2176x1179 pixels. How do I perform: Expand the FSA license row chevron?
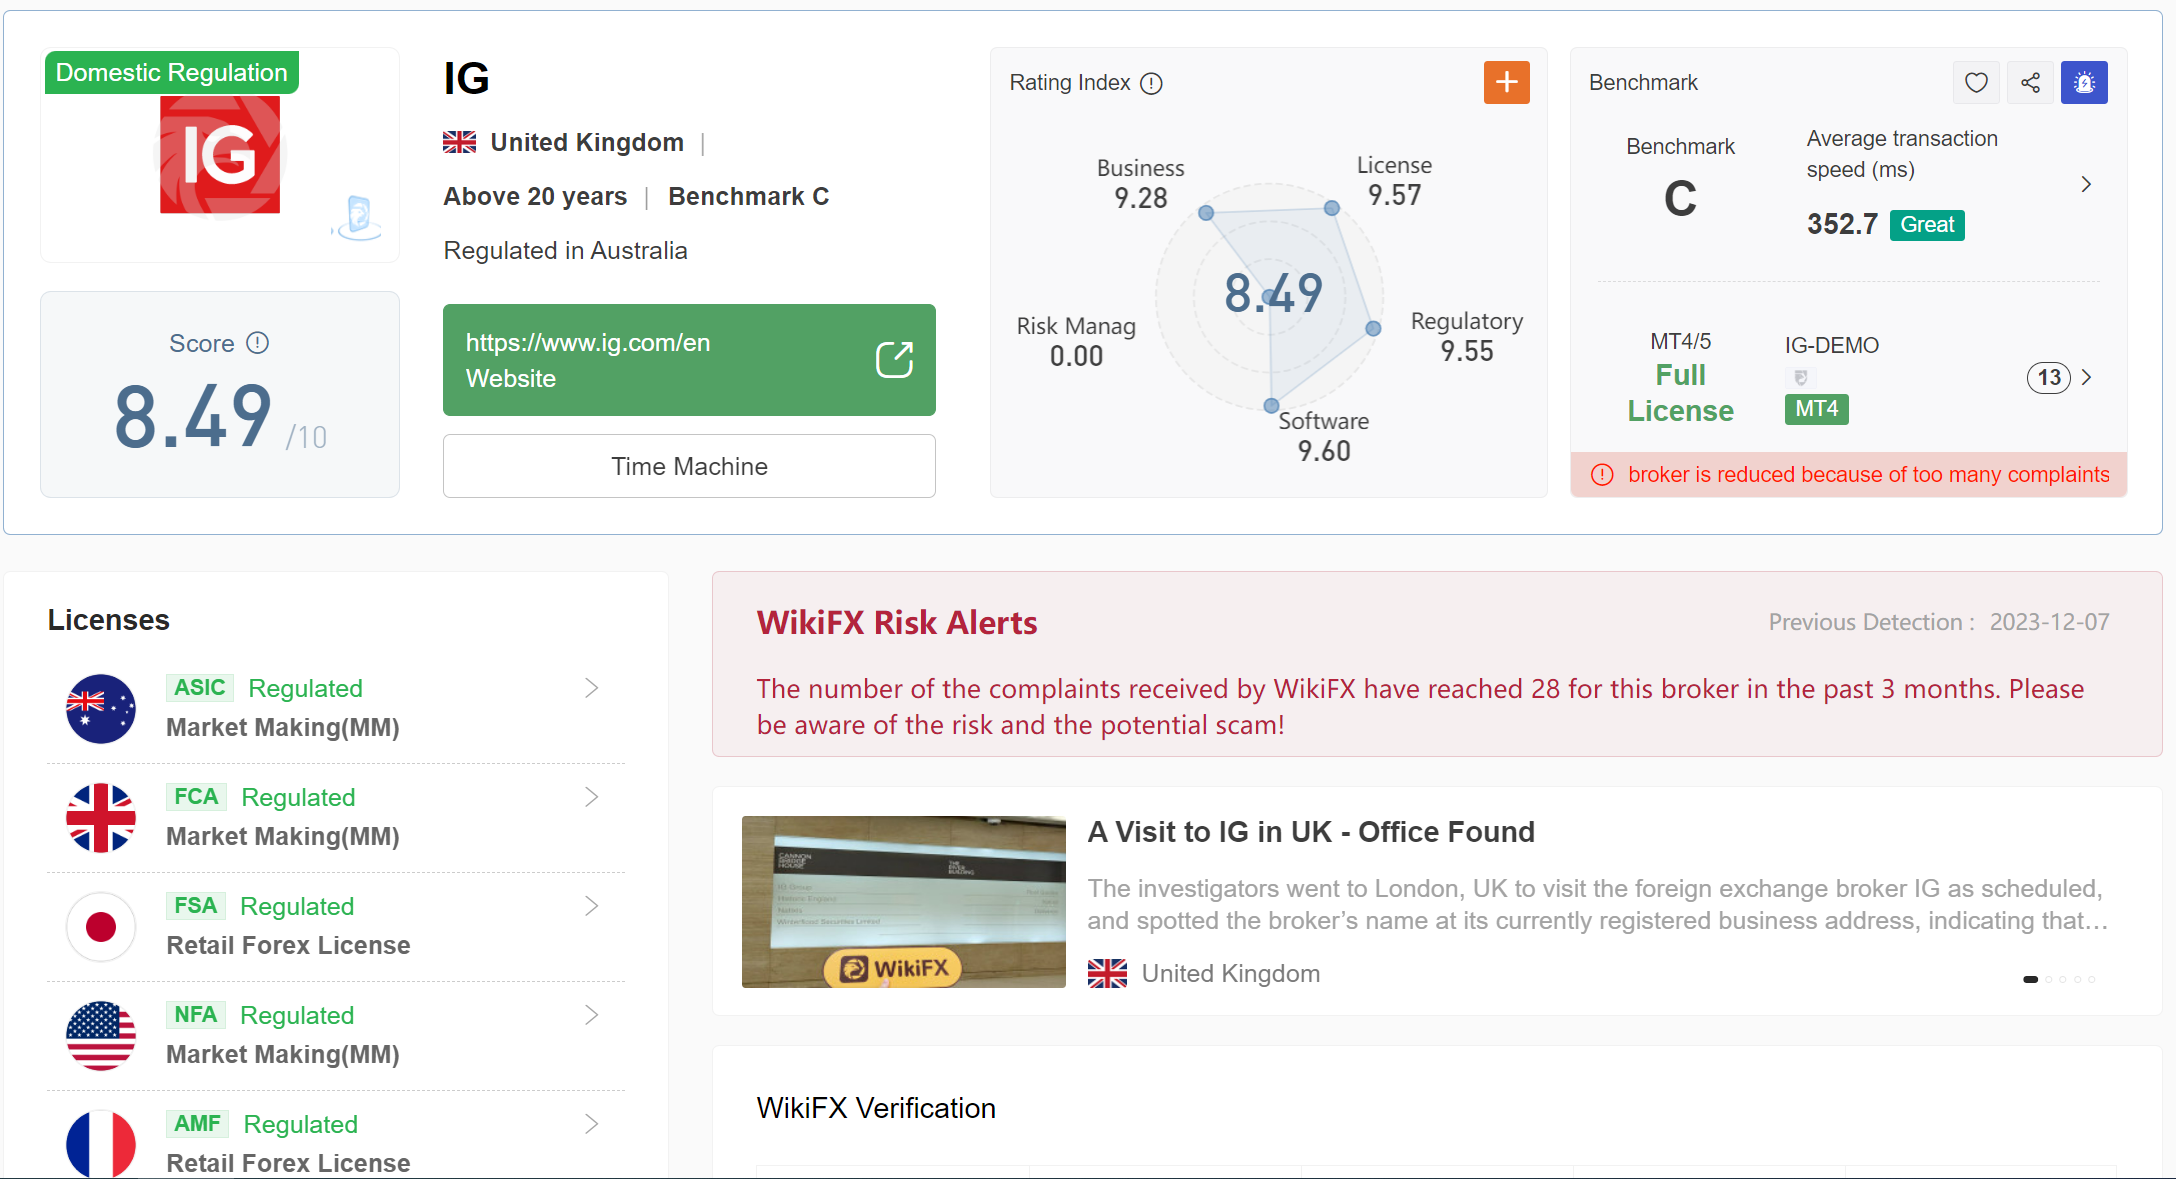(x=592, y=906)
